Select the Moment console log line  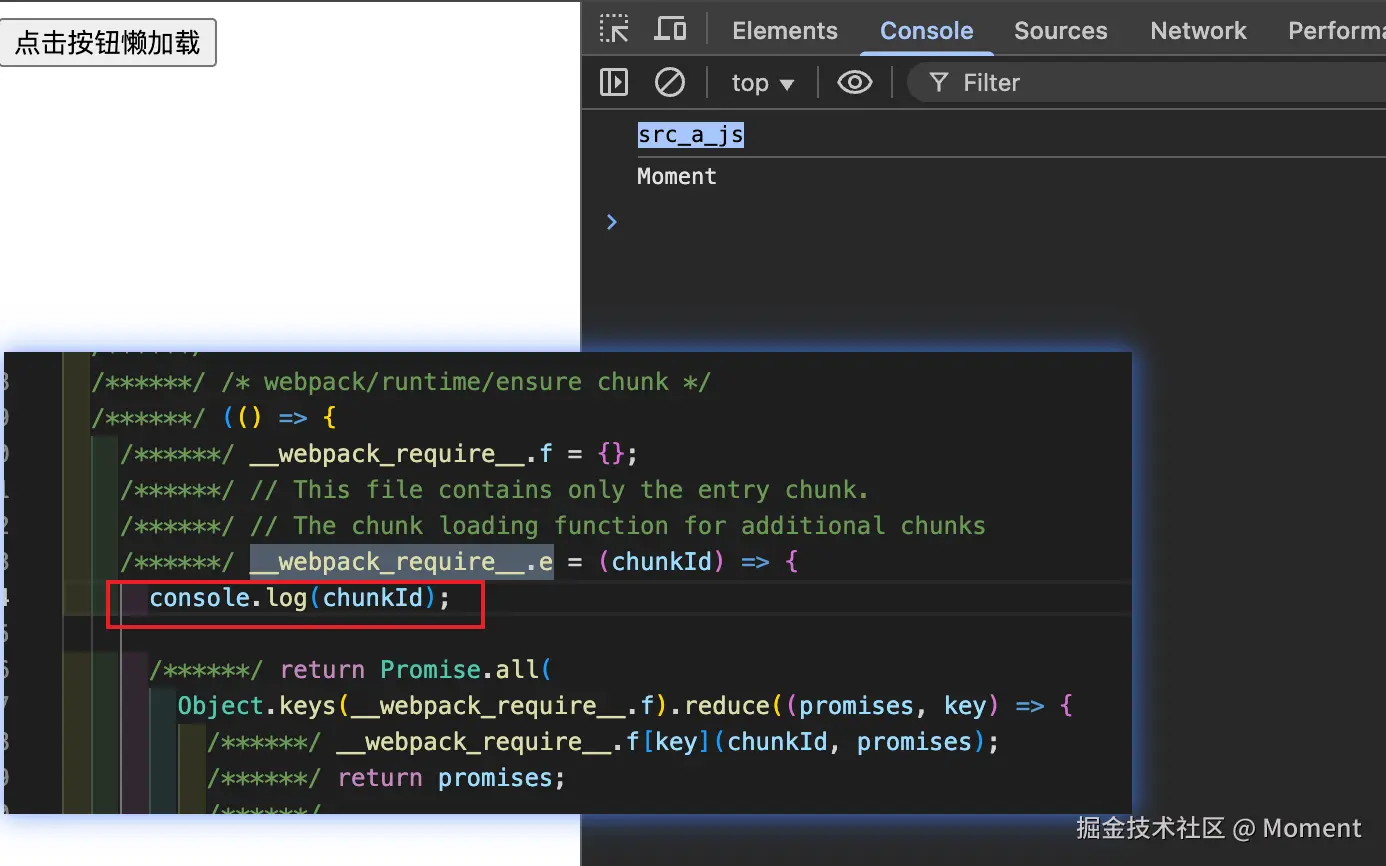[x=677, y=177]
